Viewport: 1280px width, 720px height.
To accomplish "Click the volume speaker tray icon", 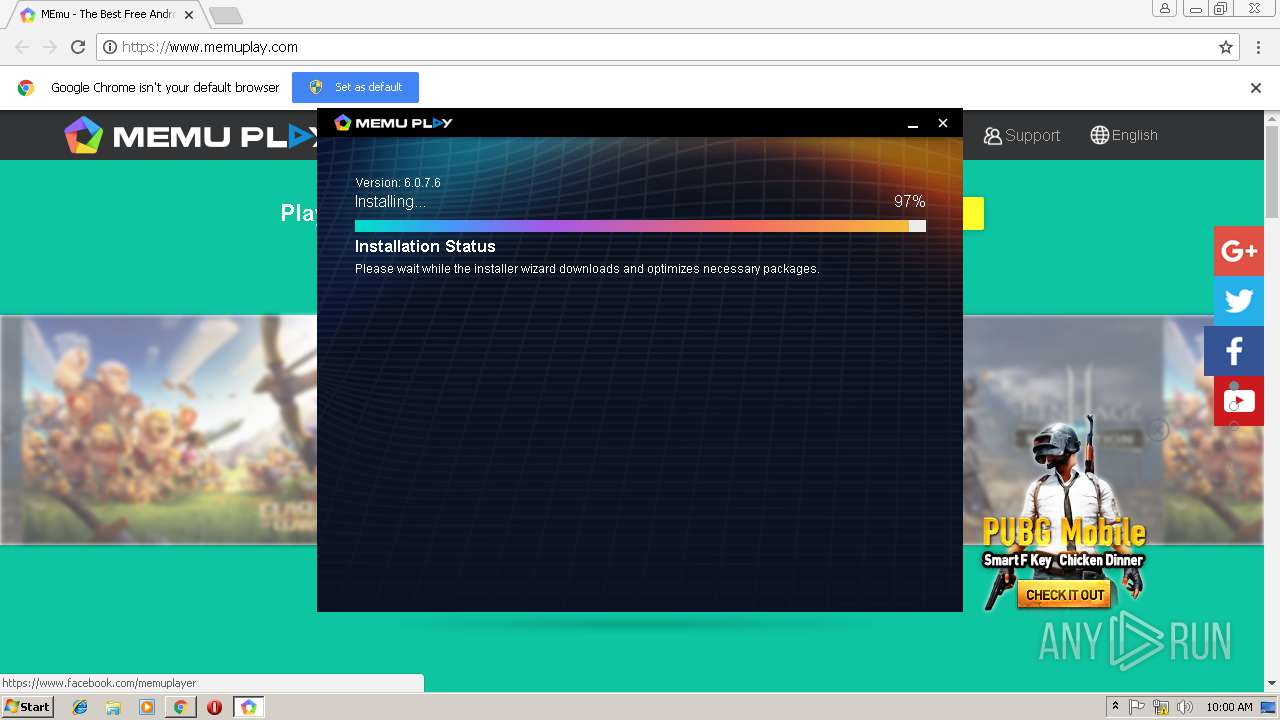I will (1185, 707).
